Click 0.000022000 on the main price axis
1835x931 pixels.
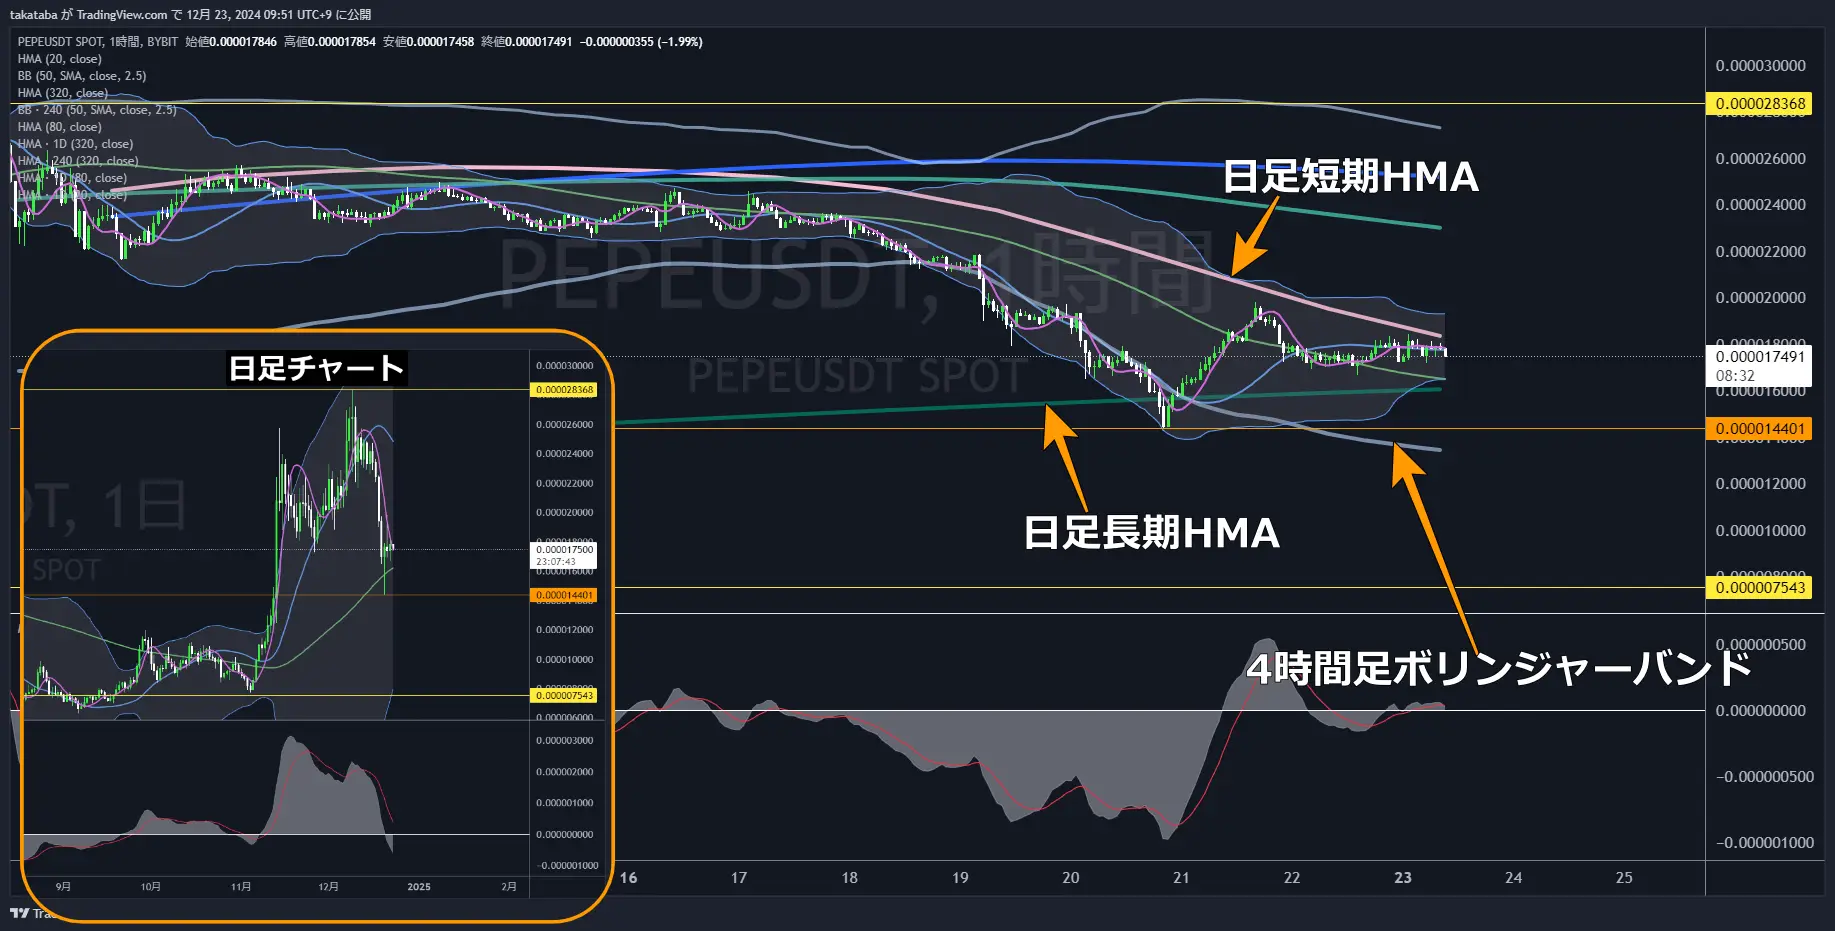(1760, 252)
